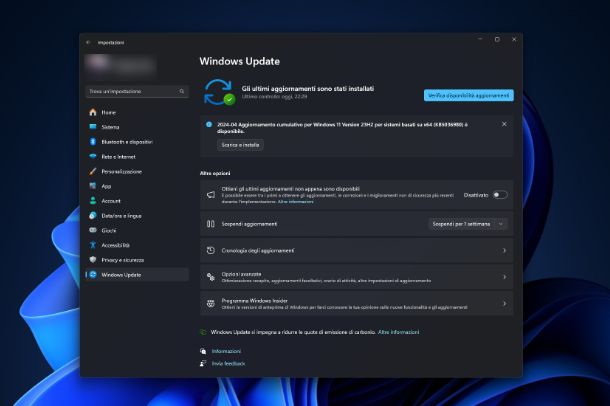
Task: Click the Giochi controller icon
Action: point(93,230)
